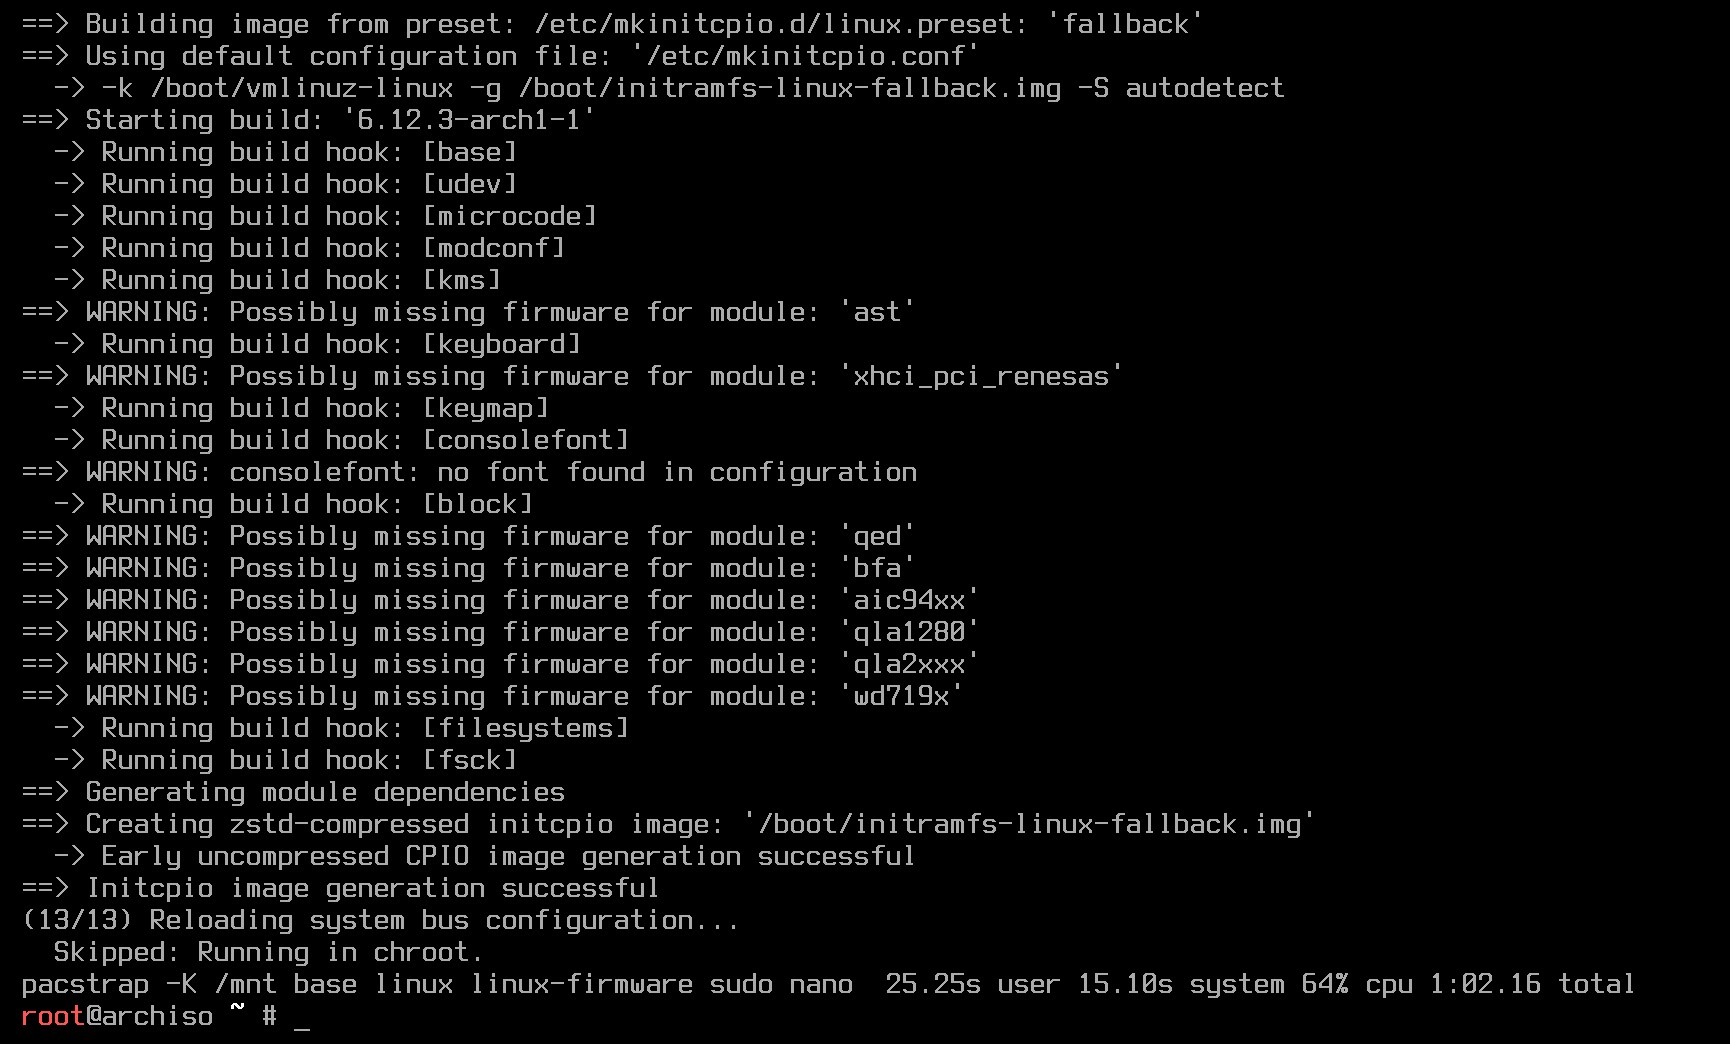Click the '@archiso' hostname in the prompt

click(149, 1016)
